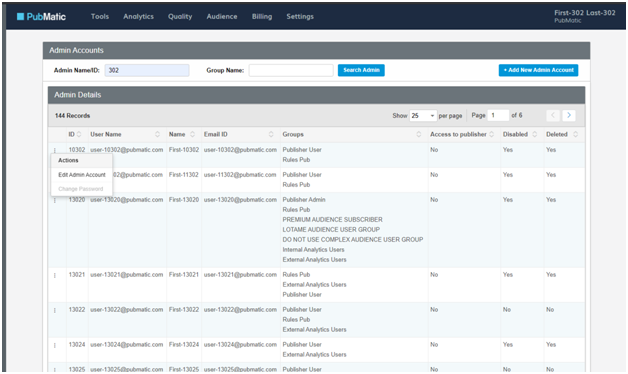Click the Admin Accounts panel header

point(316,50)
